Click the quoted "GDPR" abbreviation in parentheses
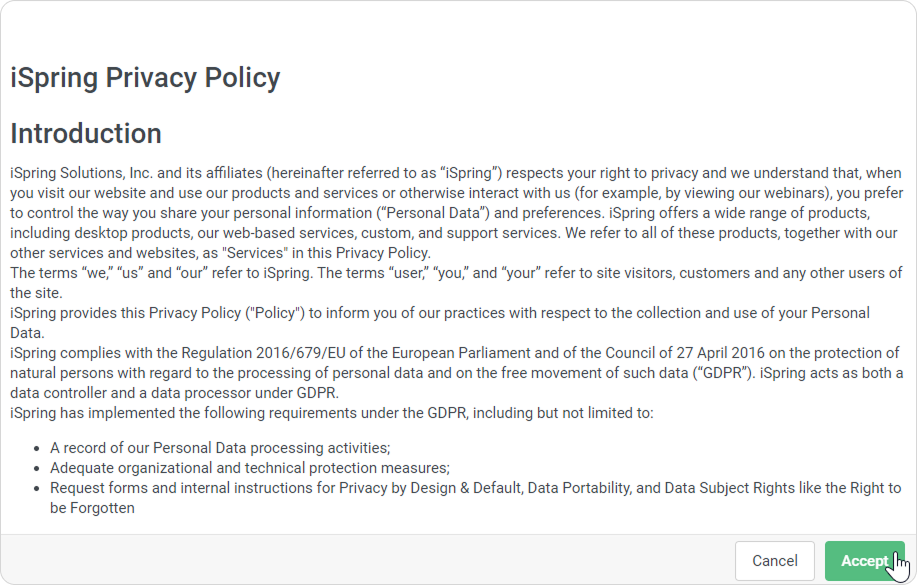This screenshot has height=585, width=917. coord(711,373)
